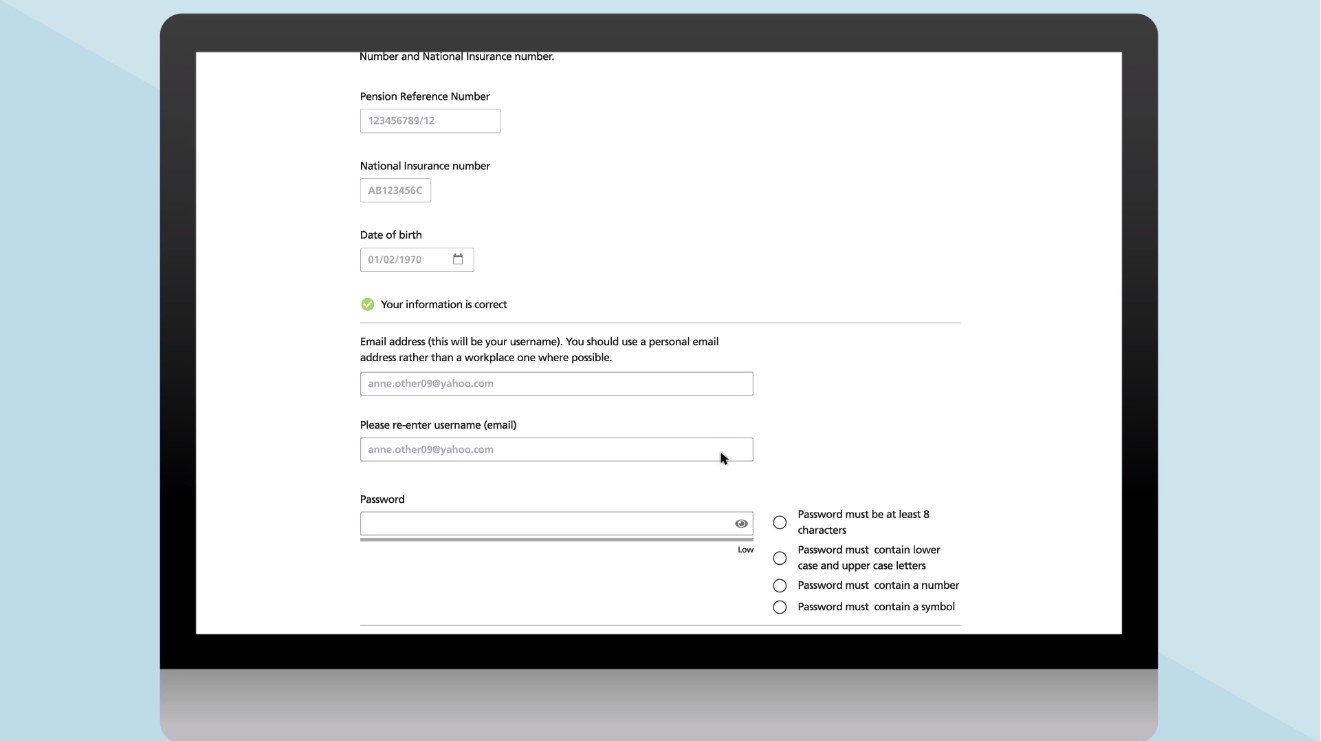Click the password strength bar
The image size is (1321, 741).
tap(556, 540)
